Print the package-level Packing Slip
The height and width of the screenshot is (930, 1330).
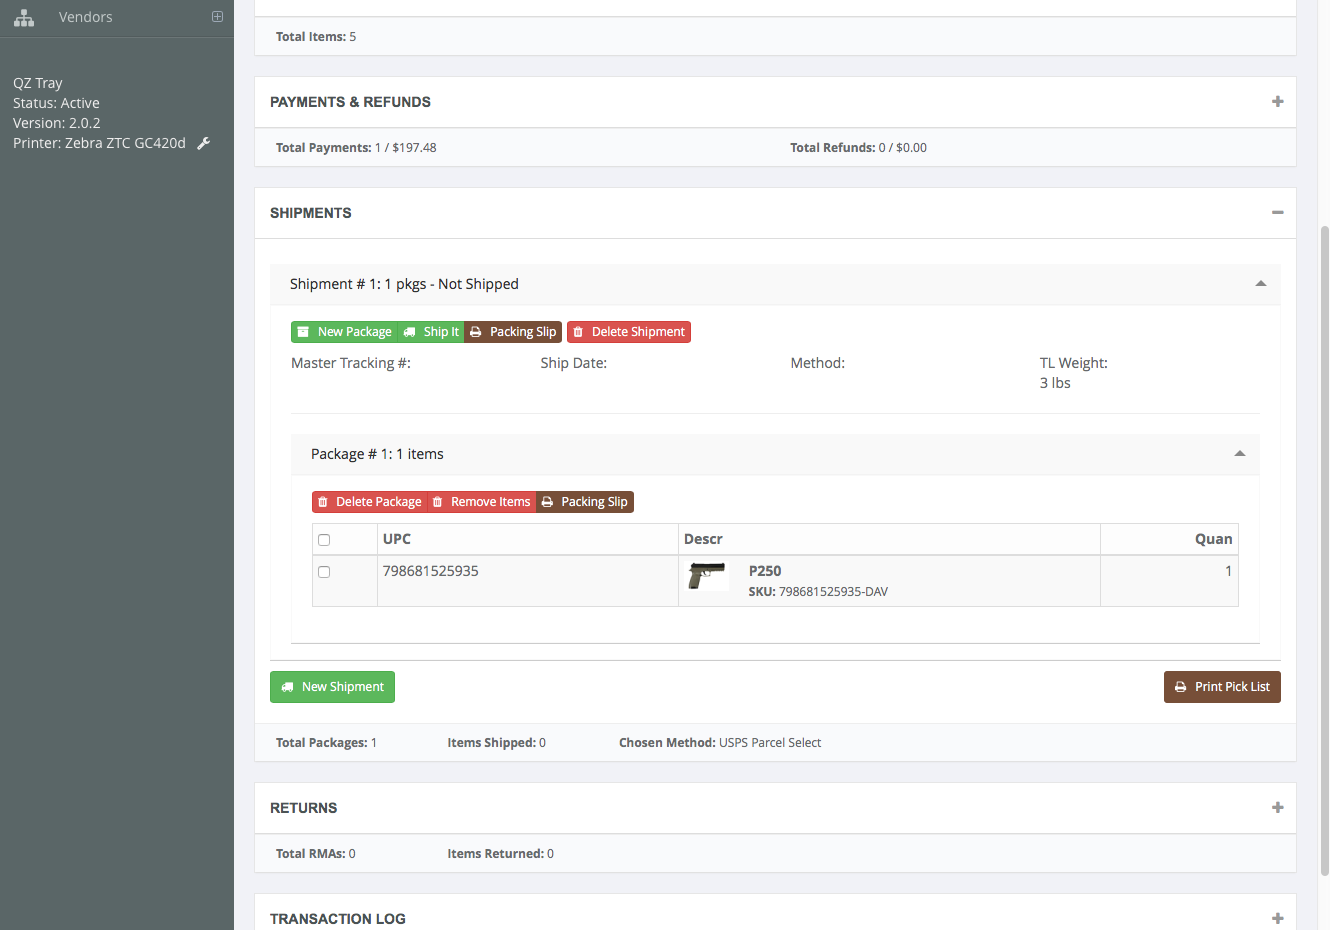coord(585,502)
